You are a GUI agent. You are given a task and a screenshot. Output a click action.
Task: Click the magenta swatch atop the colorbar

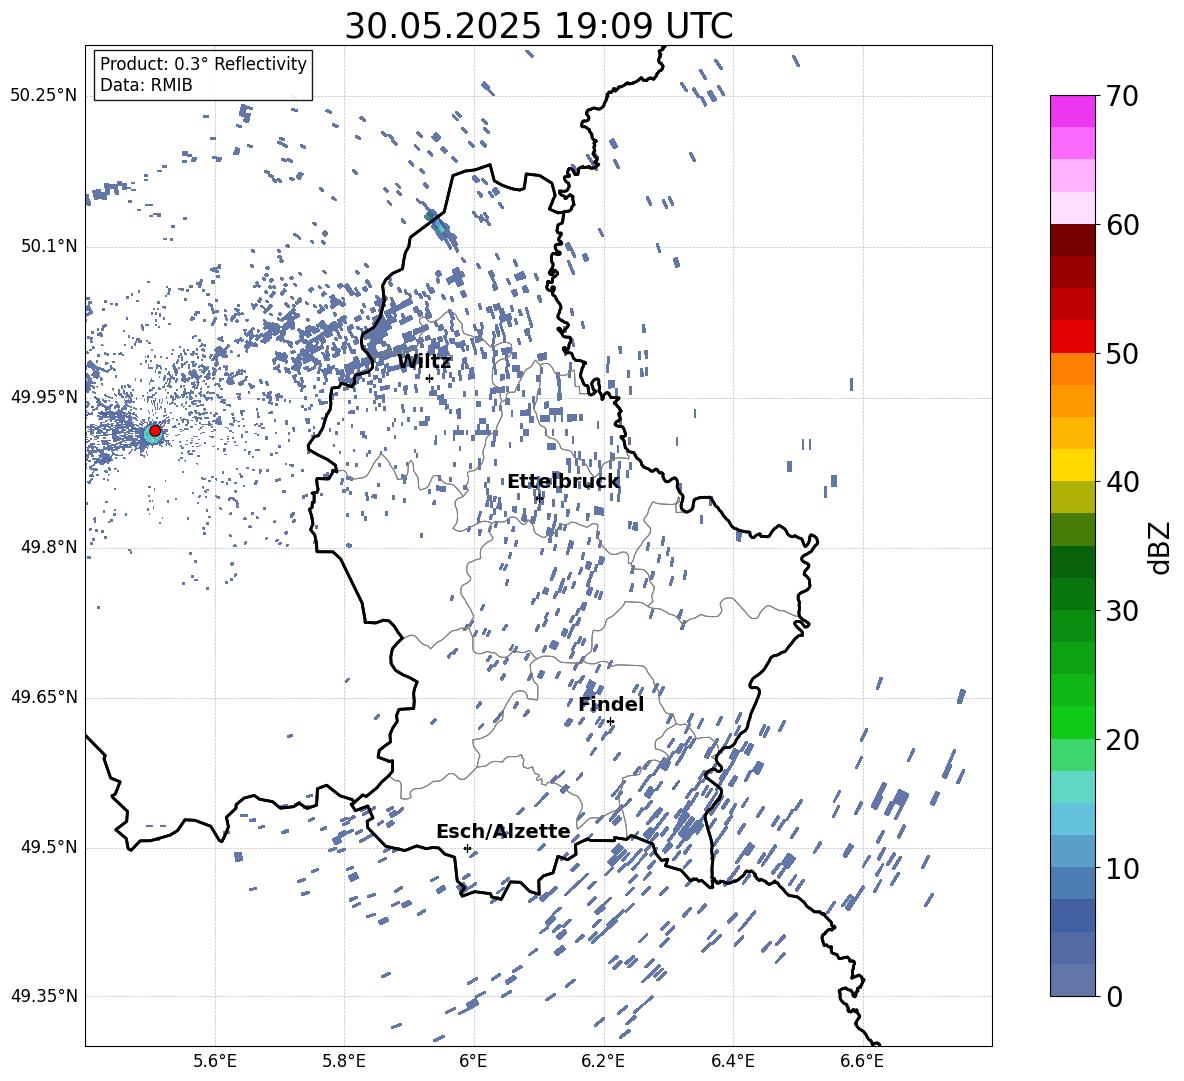coord(1073,112)
